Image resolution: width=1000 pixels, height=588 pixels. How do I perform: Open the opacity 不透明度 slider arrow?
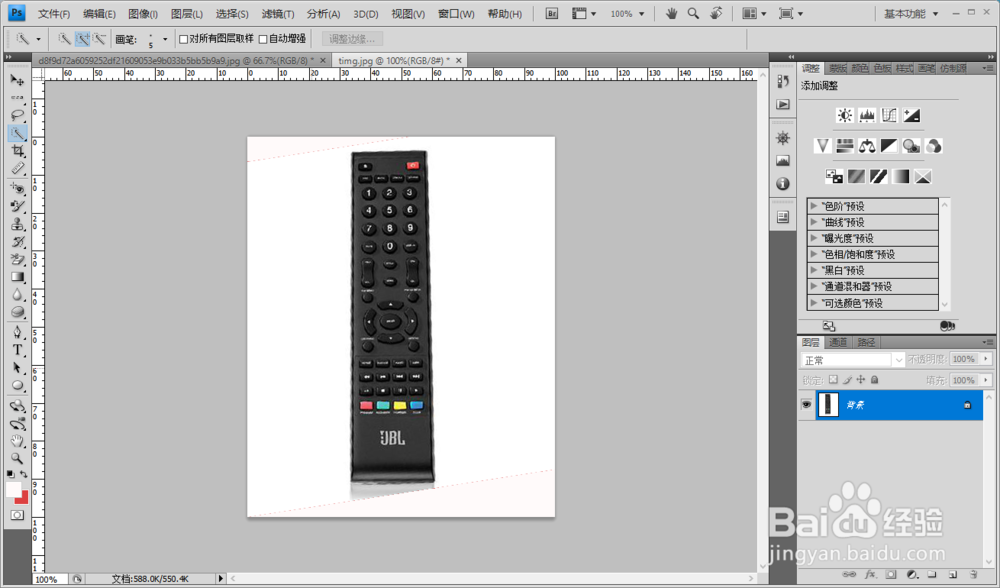[x=986, y=359]
